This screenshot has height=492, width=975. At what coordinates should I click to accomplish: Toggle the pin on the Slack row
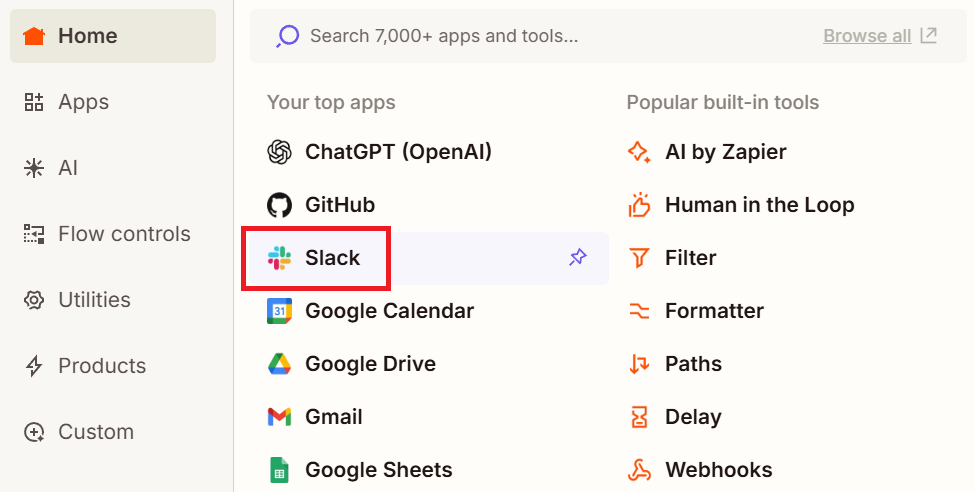click(x=577, y=258)
